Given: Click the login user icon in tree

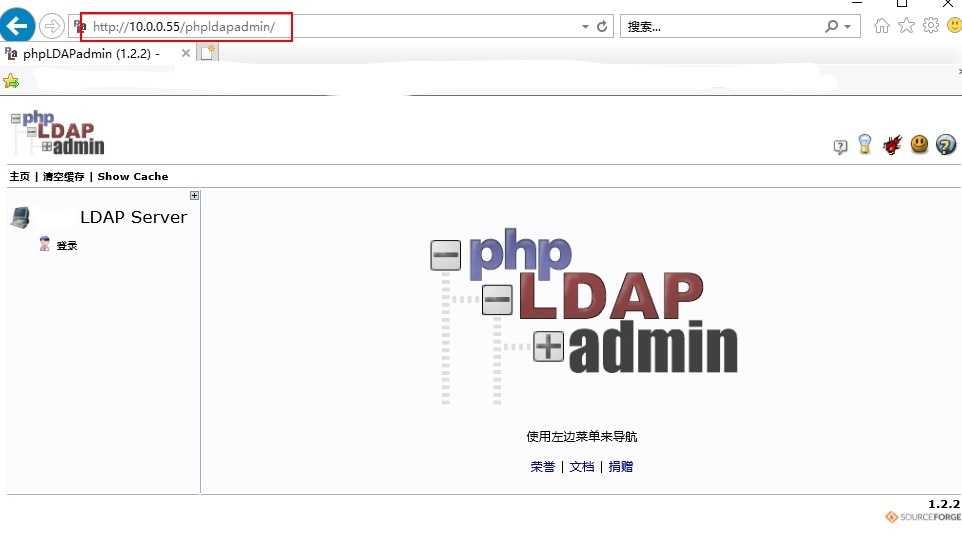Looking at the screenshot, I should point(44,244).
